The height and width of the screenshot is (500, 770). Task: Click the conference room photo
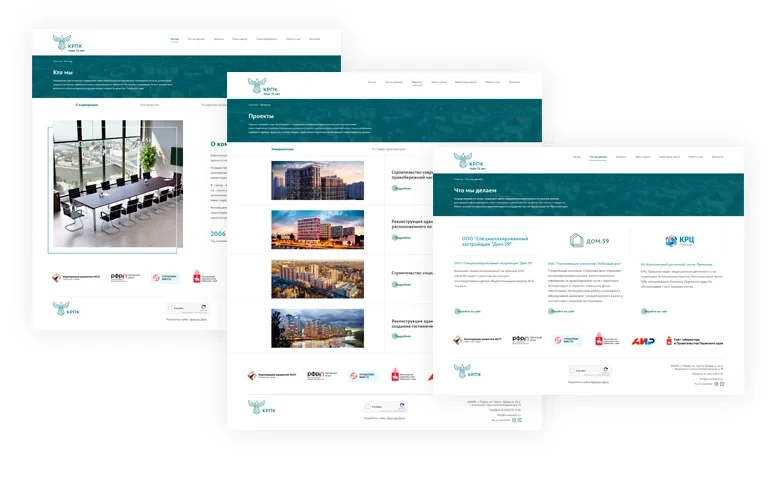(x=118, y=184)
